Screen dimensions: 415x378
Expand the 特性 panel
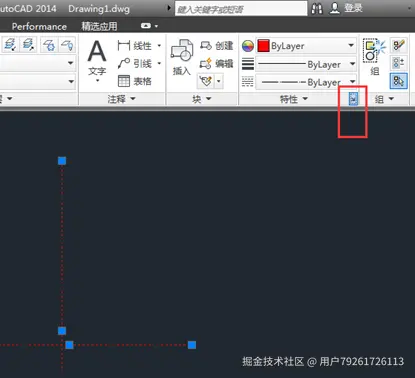[293, 99]
